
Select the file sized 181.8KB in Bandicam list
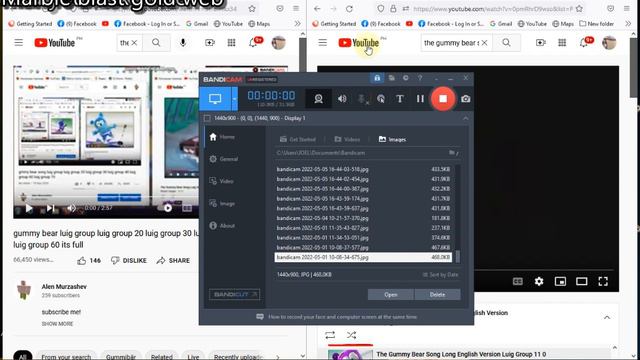pos(363,218)
